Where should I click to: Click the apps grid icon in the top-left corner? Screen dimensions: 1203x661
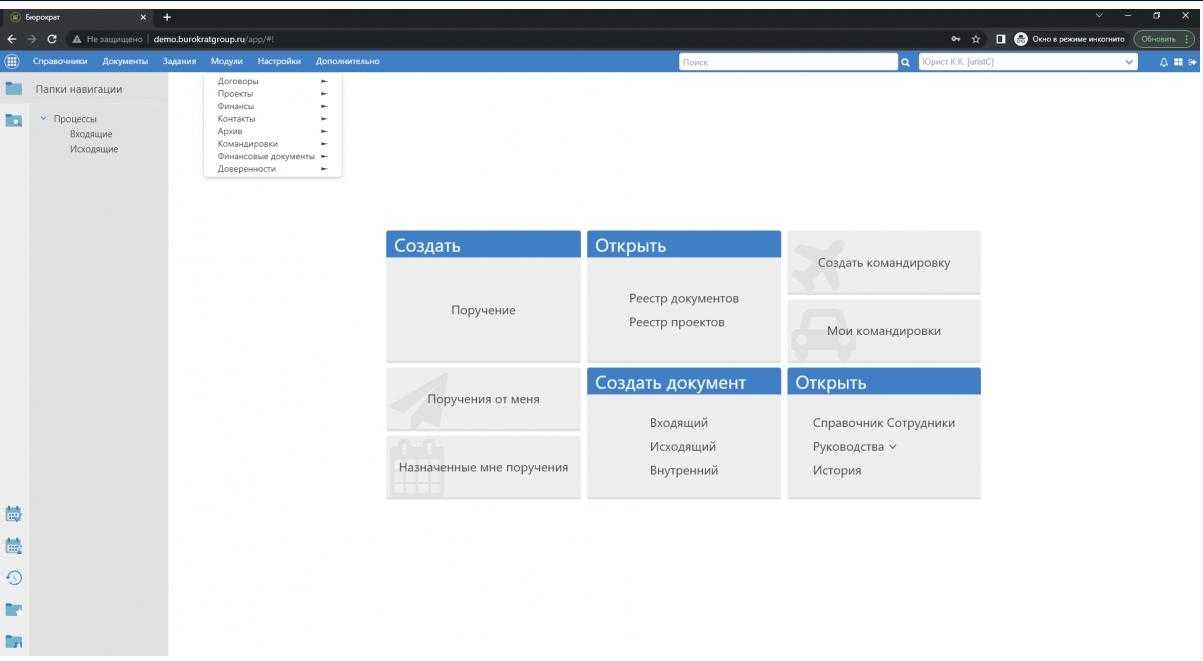tap(12, 61)
